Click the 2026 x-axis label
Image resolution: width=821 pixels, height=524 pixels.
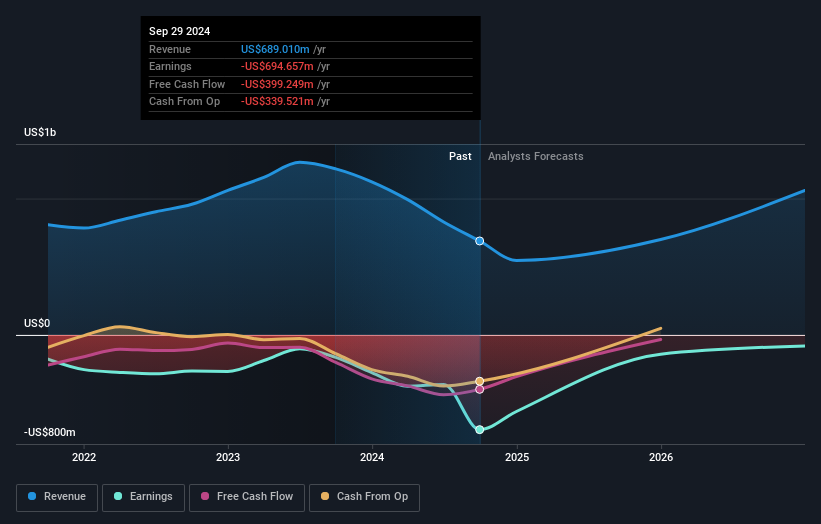pos(661,457)
